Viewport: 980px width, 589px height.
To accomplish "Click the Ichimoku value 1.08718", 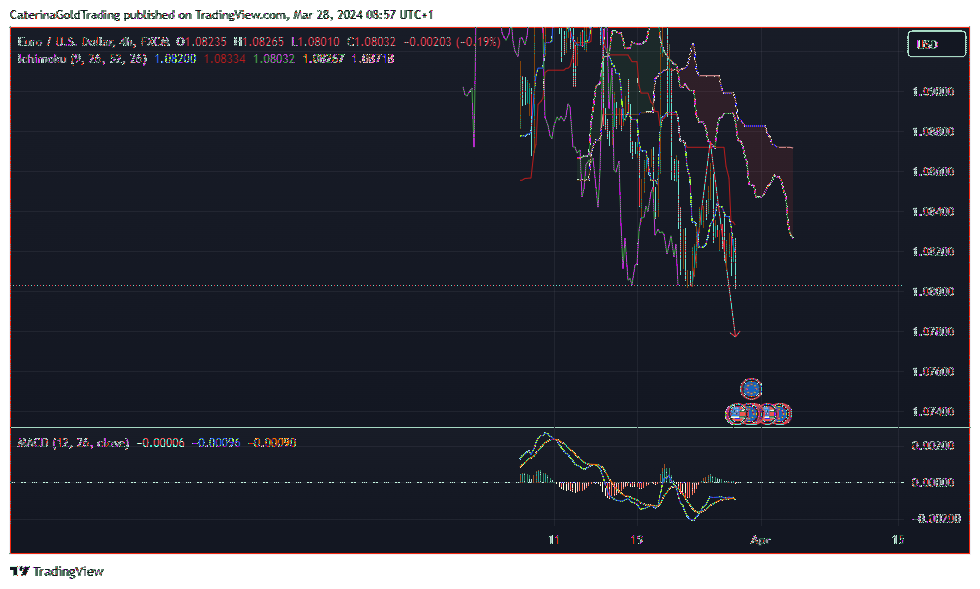I will 372,59.
